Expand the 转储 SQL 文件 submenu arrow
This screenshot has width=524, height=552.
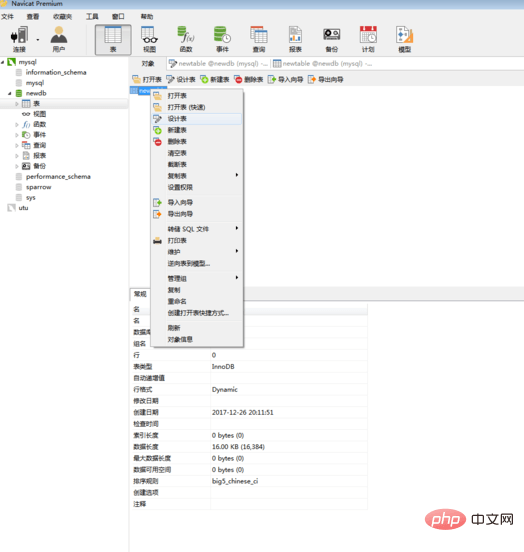pyautogui.click(x=237, y=228)
